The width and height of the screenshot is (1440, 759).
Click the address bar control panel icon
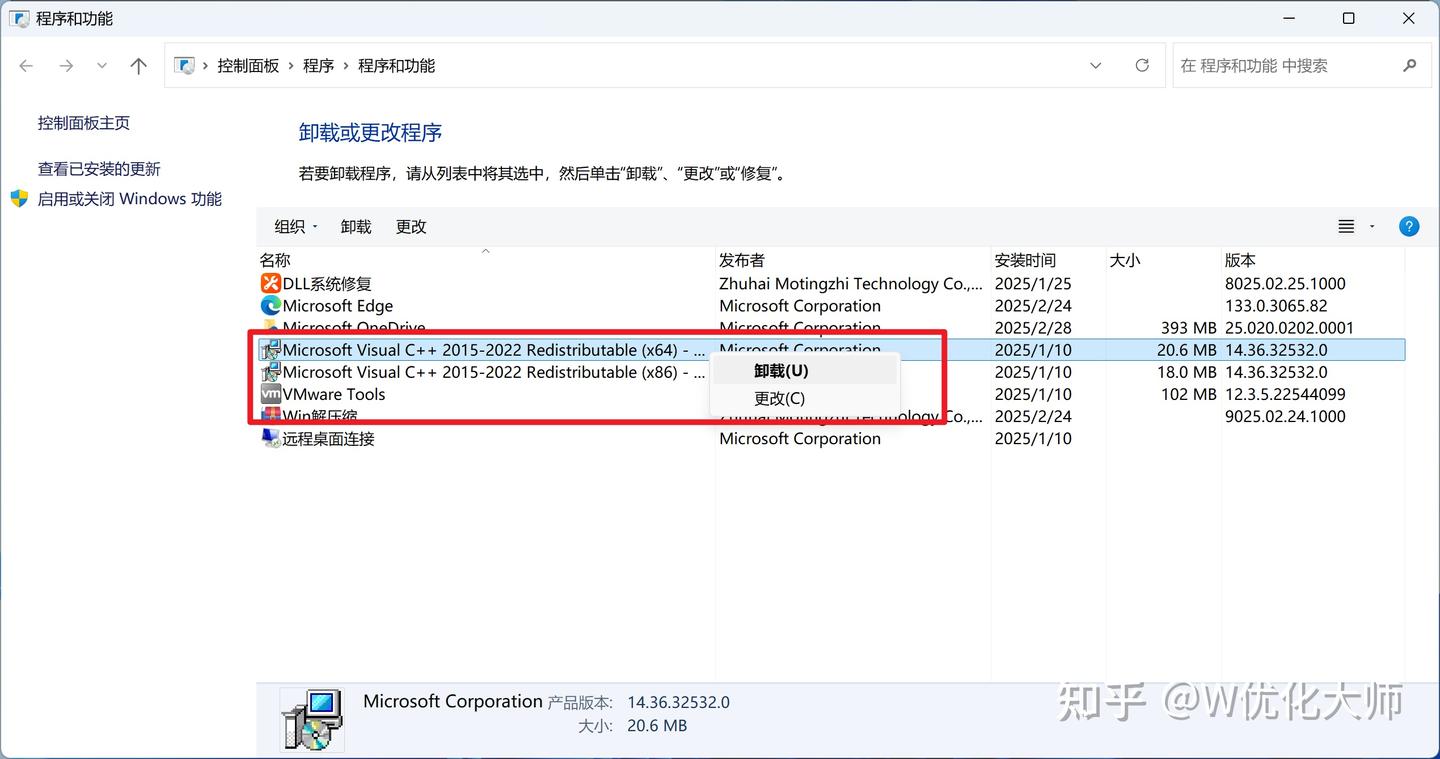[184, 66]
